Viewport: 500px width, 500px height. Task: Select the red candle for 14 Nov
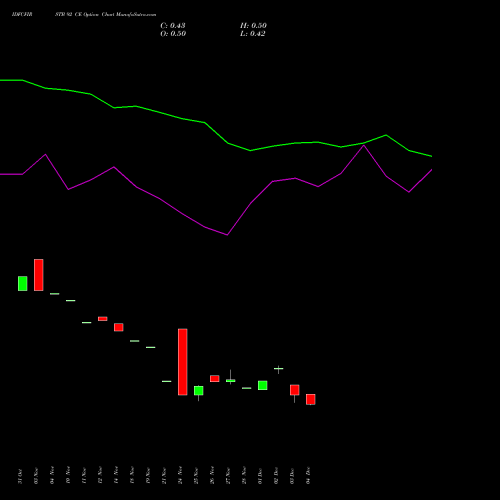coord(119,327)
